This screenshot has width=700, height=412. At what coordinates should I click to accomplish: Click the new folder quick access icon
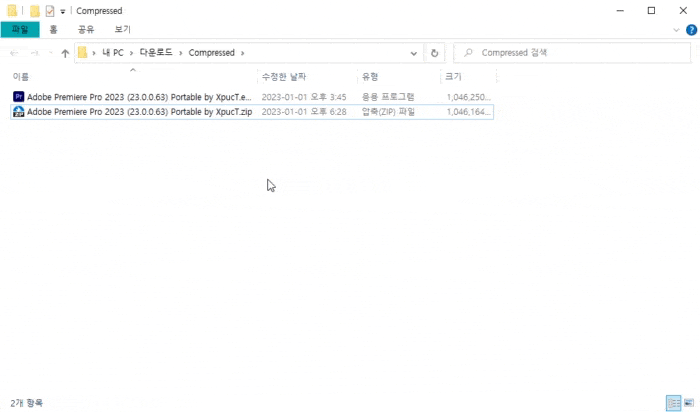pos(34,11)
